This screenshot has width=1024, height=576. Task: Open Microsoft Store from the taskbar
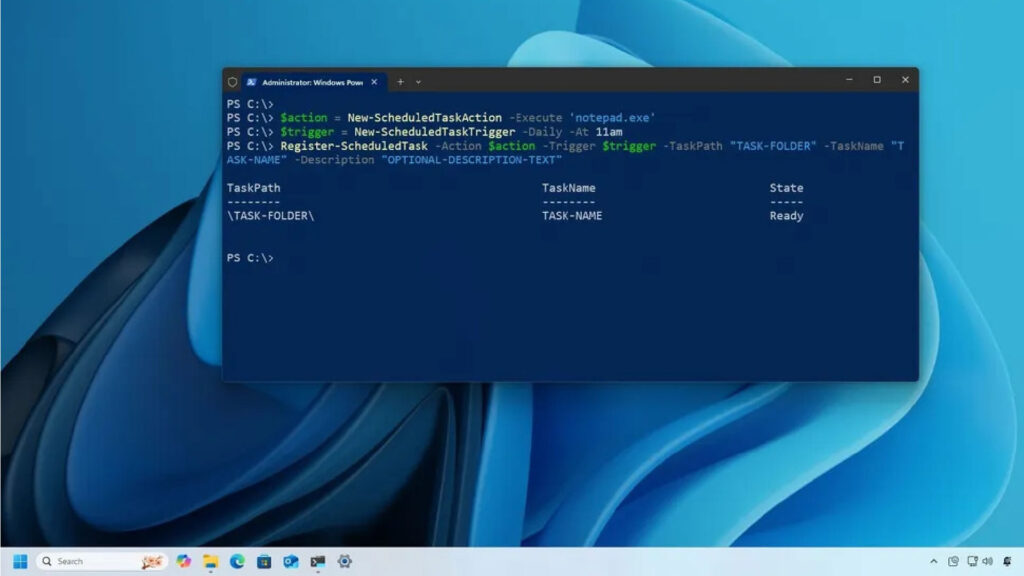pos(264,561)
